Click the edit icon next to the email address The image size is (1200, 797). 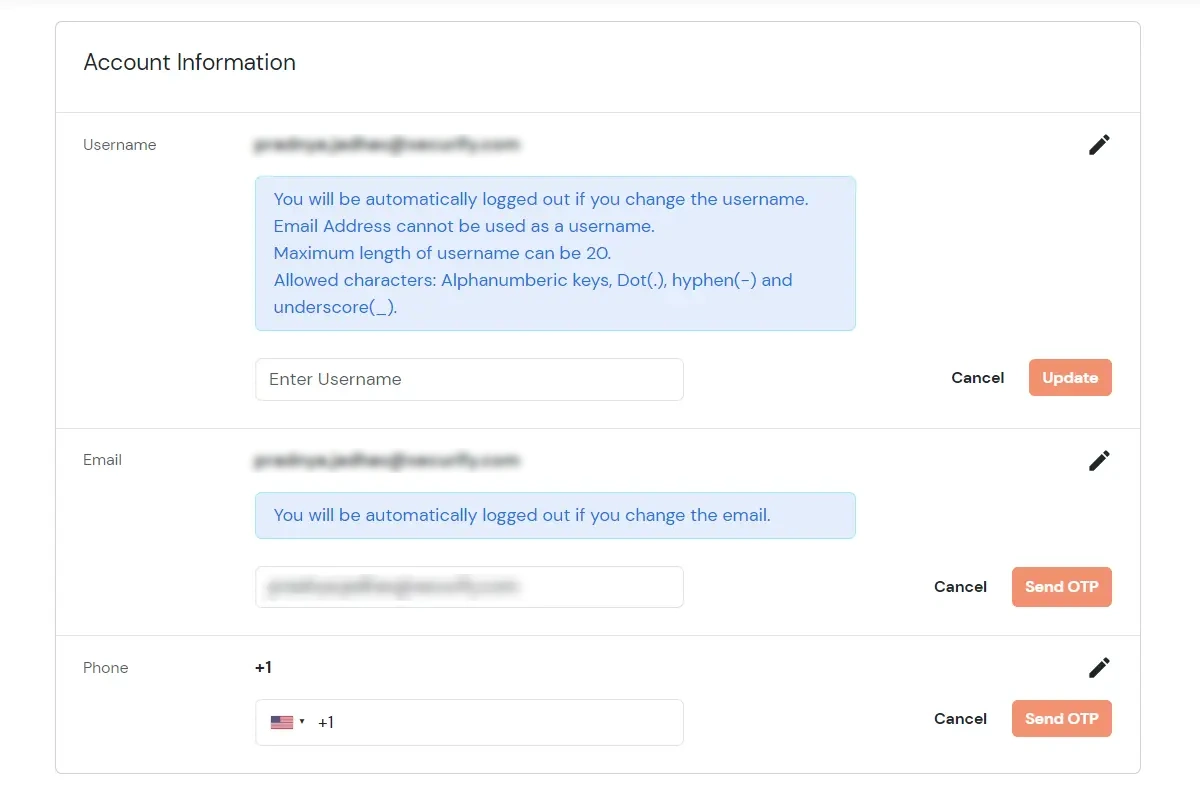(1098, 460)
